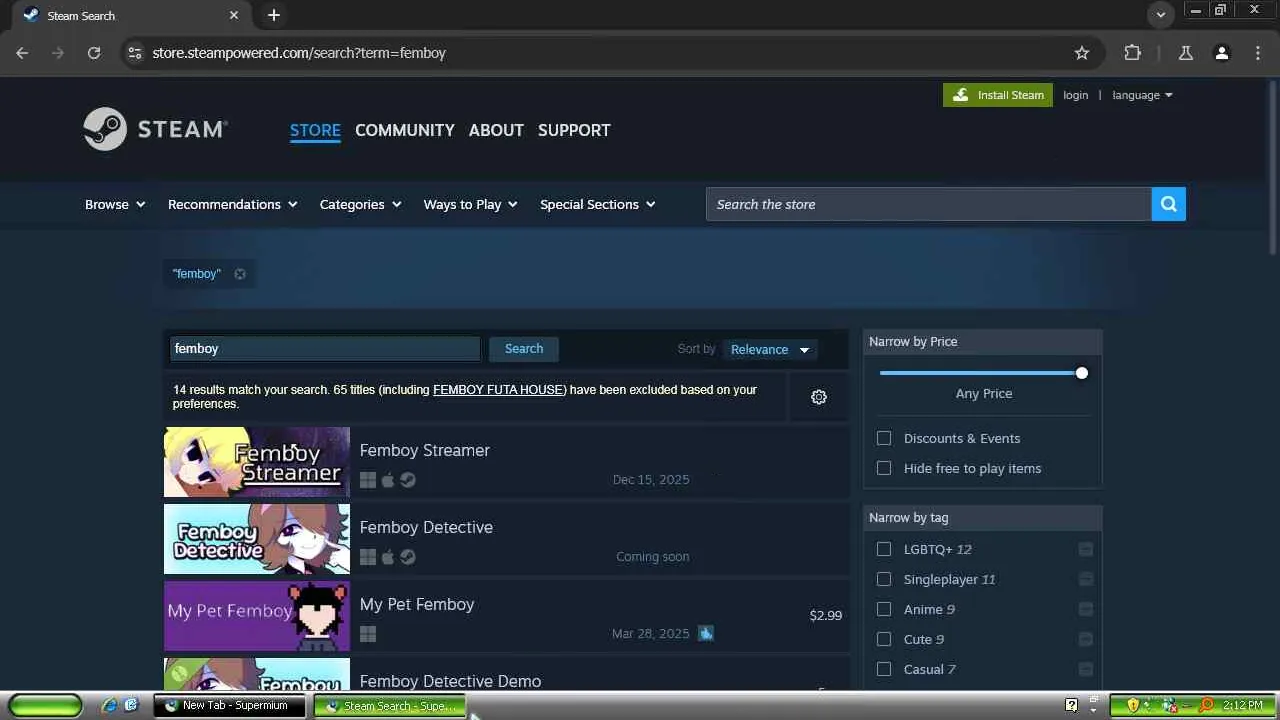The width and height of the screenshot is (1280, 720).
Task: Open the flask-shaped Chrome Labs icon
Action: click(1186, 53)
